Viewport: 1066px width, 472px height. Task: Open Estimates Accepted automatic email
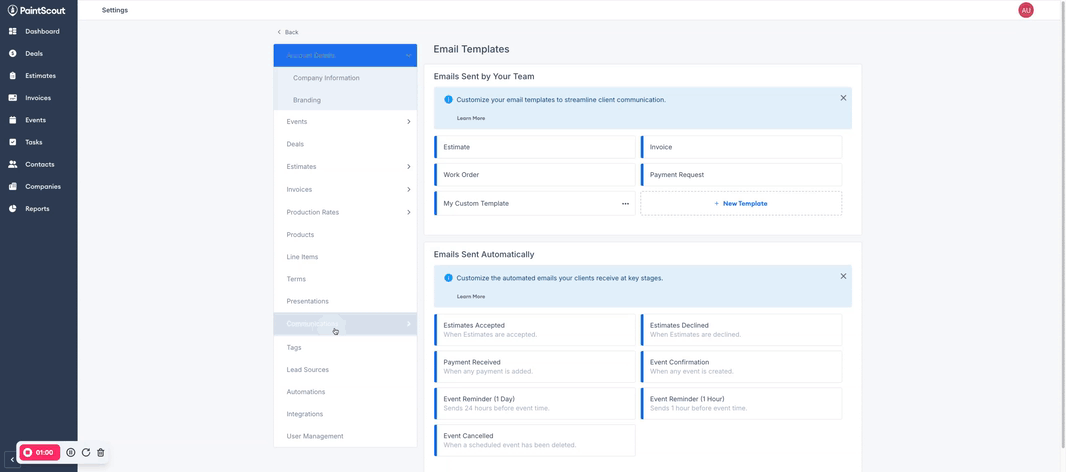535,330
